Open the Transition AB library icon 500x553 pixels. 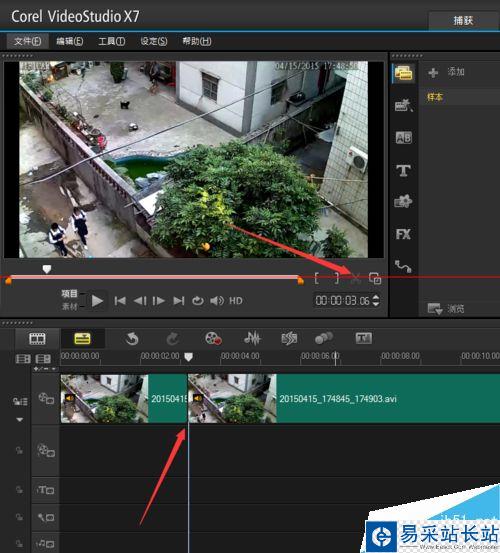[x=404, y=138]
